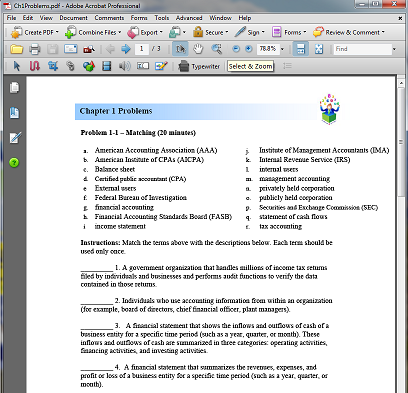The height and width of the screenshot is (393, 408).
Task: Toggle full page fit view
Action: coord(319,49)
